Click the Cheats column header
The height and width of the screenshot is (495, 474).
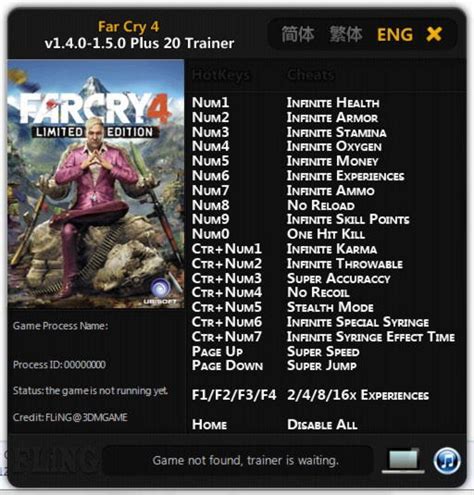coord(311,75)
